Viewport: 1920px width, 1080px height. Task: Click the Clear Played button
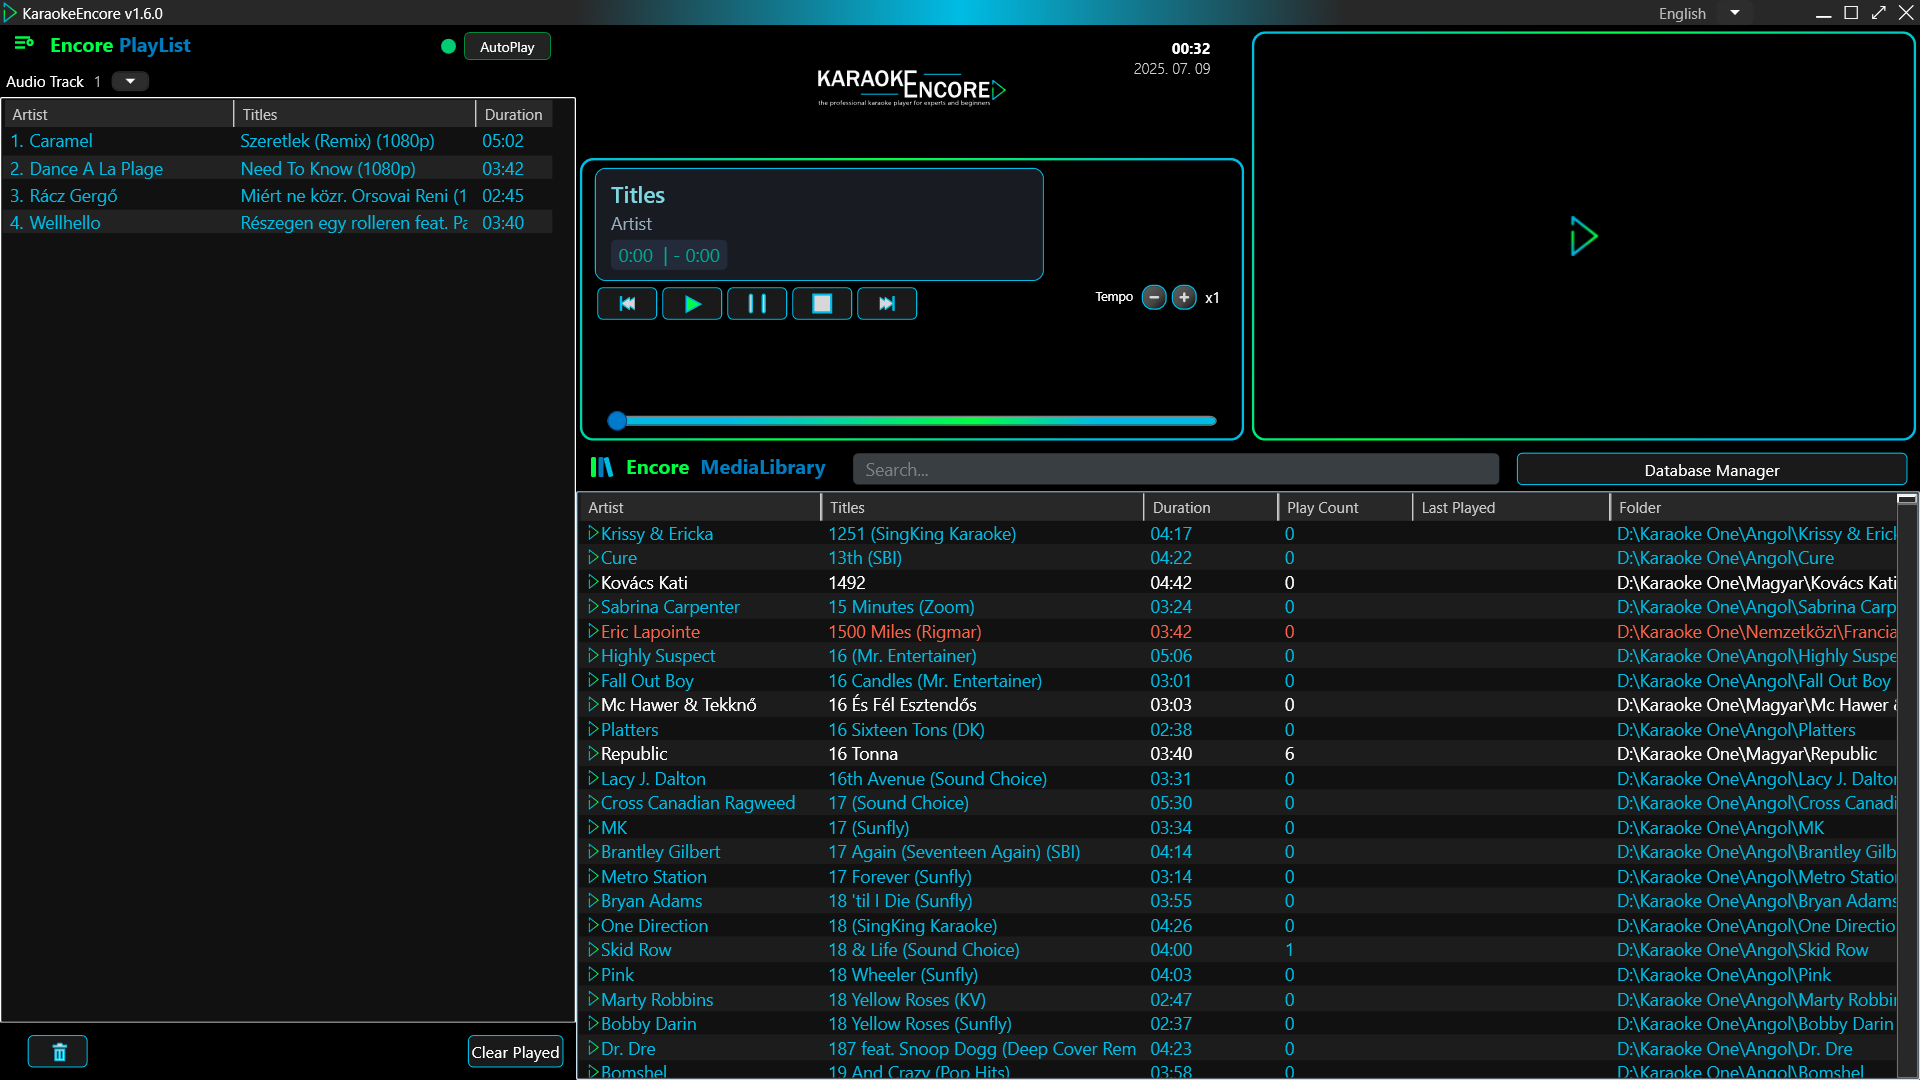click(515, 1052)
